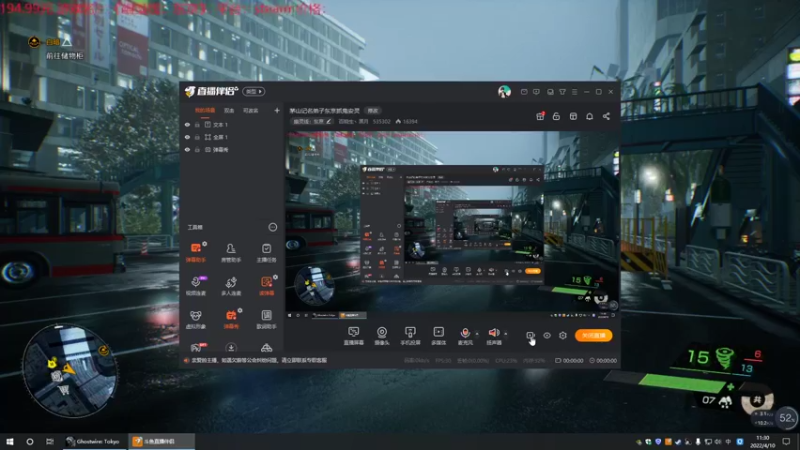The height and width of the screenshot is (450, 800).
Task: Hide the 文本 1 source layer
Action: coord(187,124)
